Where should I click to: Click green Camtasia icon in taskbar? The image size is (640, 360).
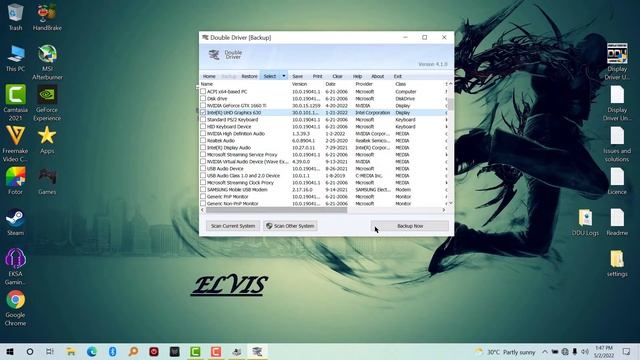195,351
